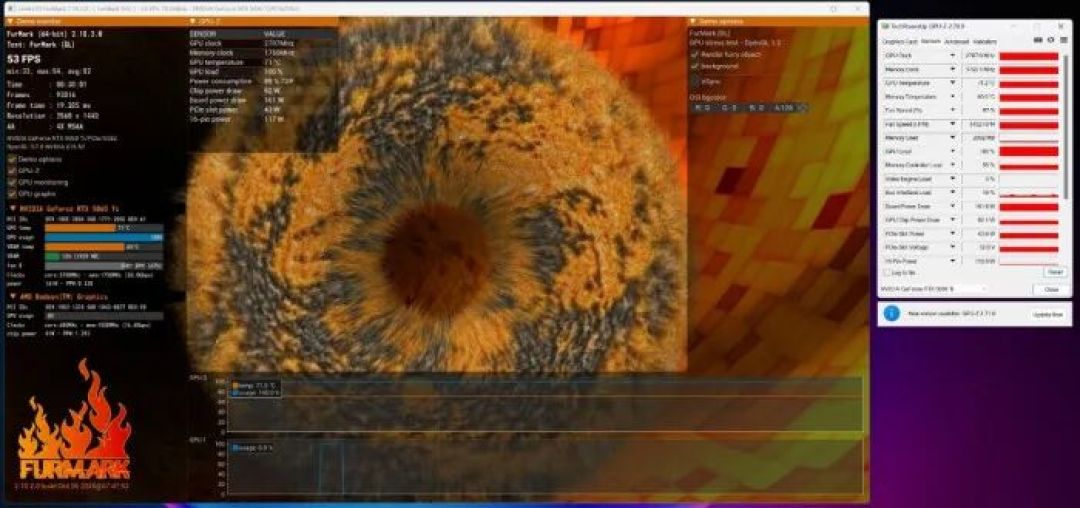Click the Reset button in GPU-Z
Viewport: 1080px width, 508px height.
[x=1053, y=273]
